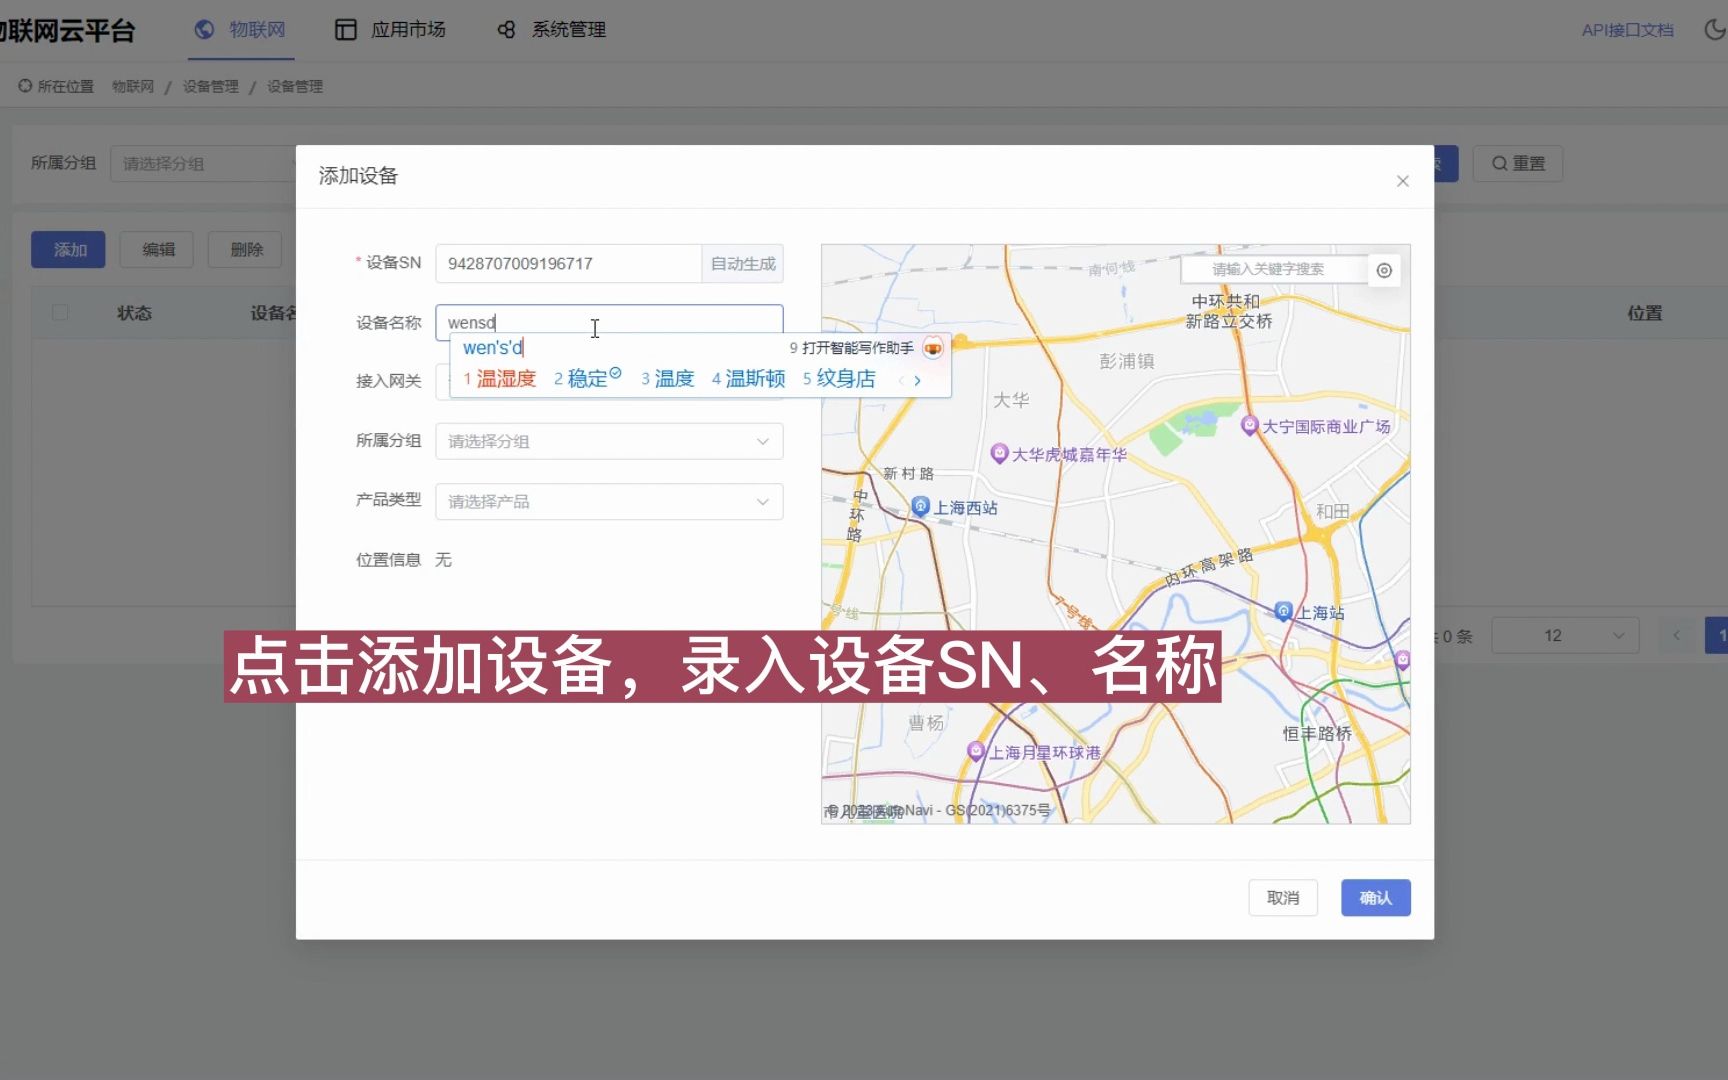Screen dimensions: 1728x1080
Task: Toggle dark mode moon icon
Action: click(x=1715, y=29)
